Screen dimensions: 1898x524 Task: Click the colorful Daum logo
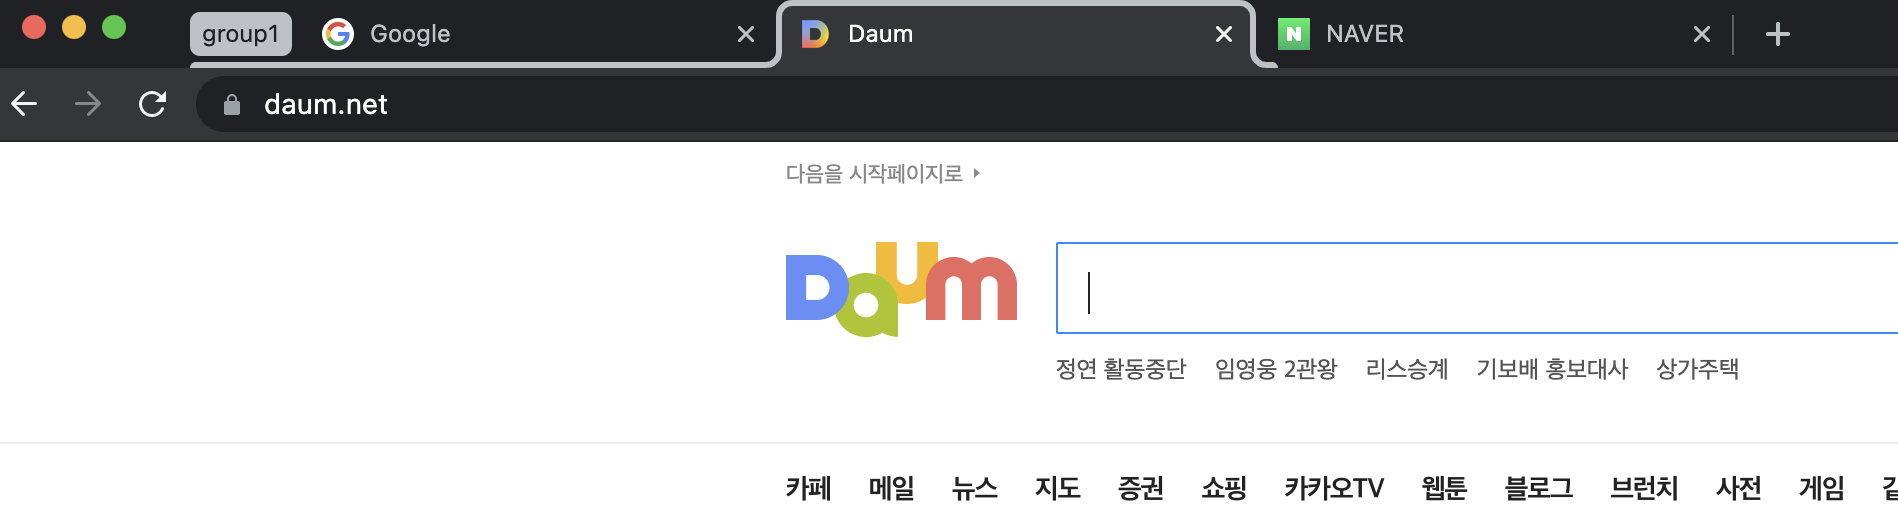click(x=901, y=288)
